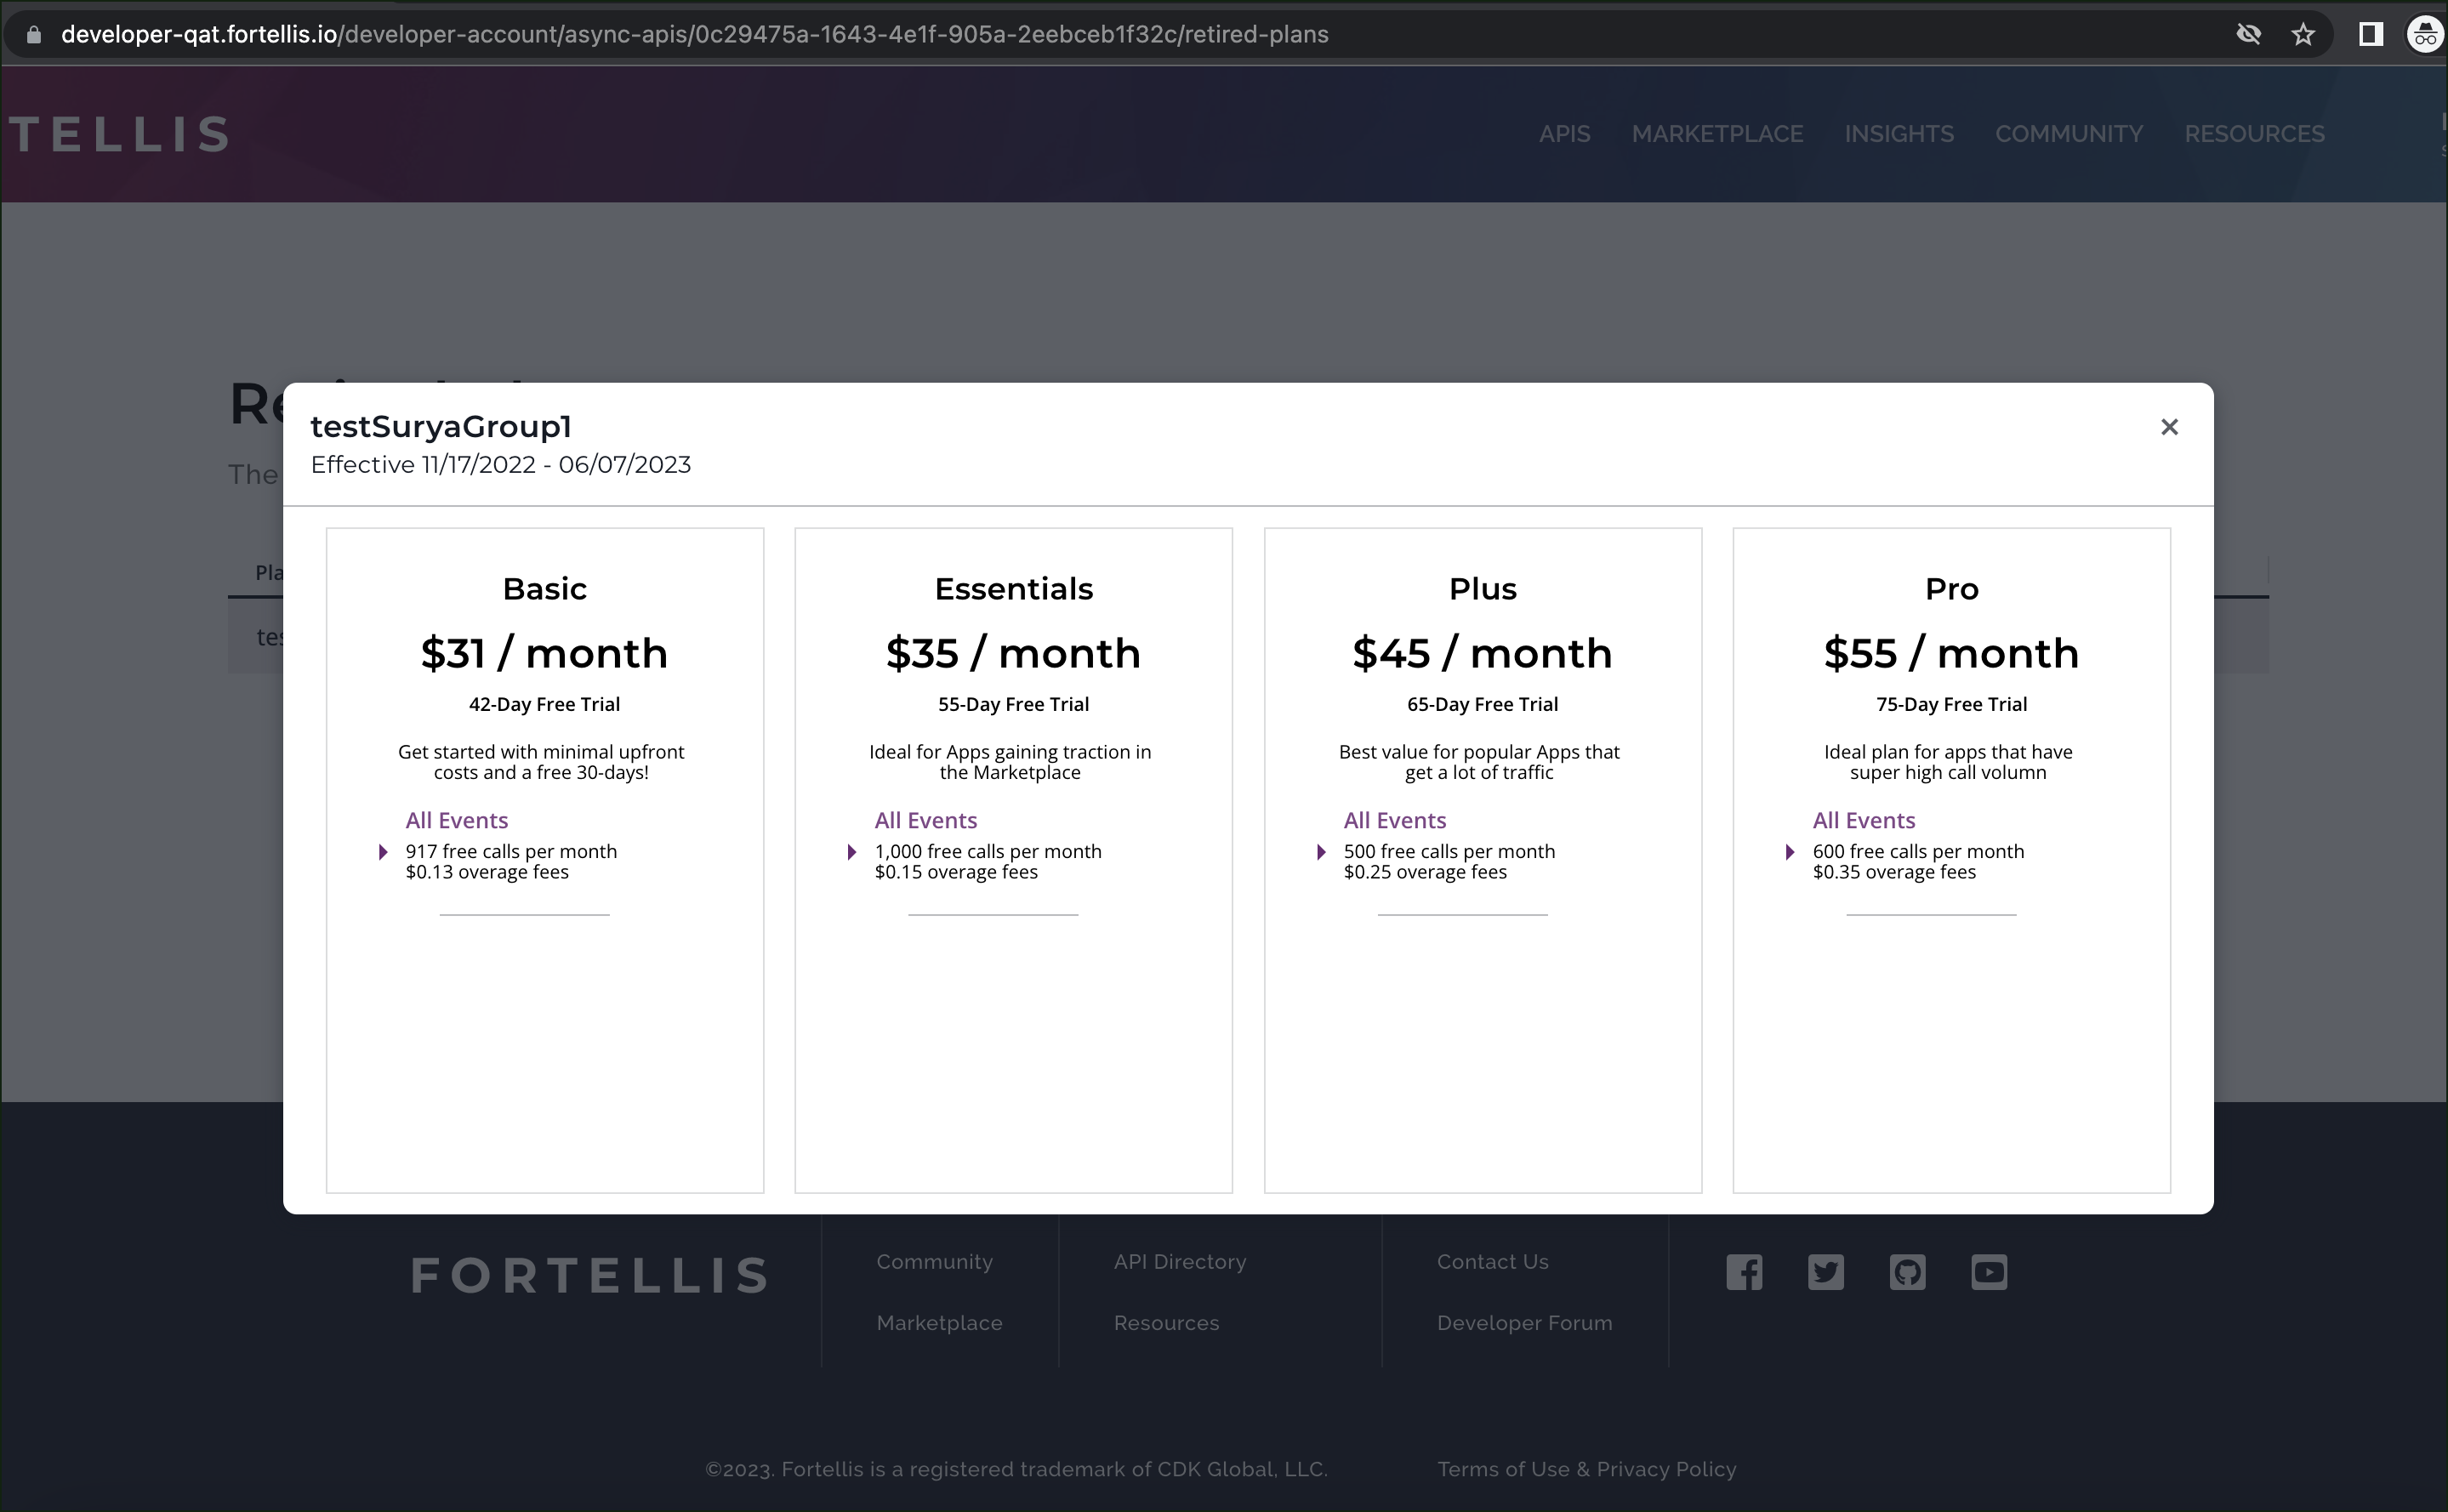2448x1512 pixels.
Task: Open INSIGHTS navigation menu
Action: pos(1899,134)
